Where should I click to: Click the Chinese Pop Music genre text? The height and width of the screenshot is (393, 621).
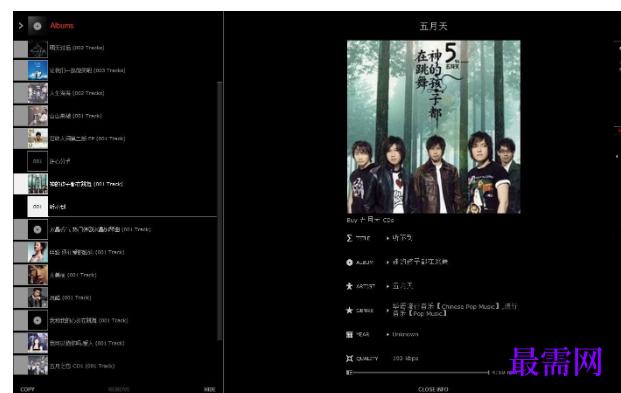pyautogui.click(x=469, y=306)
